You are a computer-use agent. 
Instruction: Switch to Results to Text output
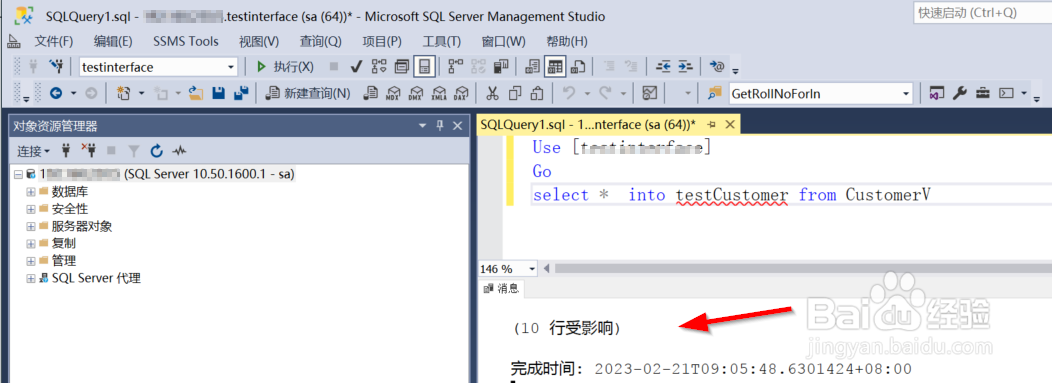(x=533, y=67)
